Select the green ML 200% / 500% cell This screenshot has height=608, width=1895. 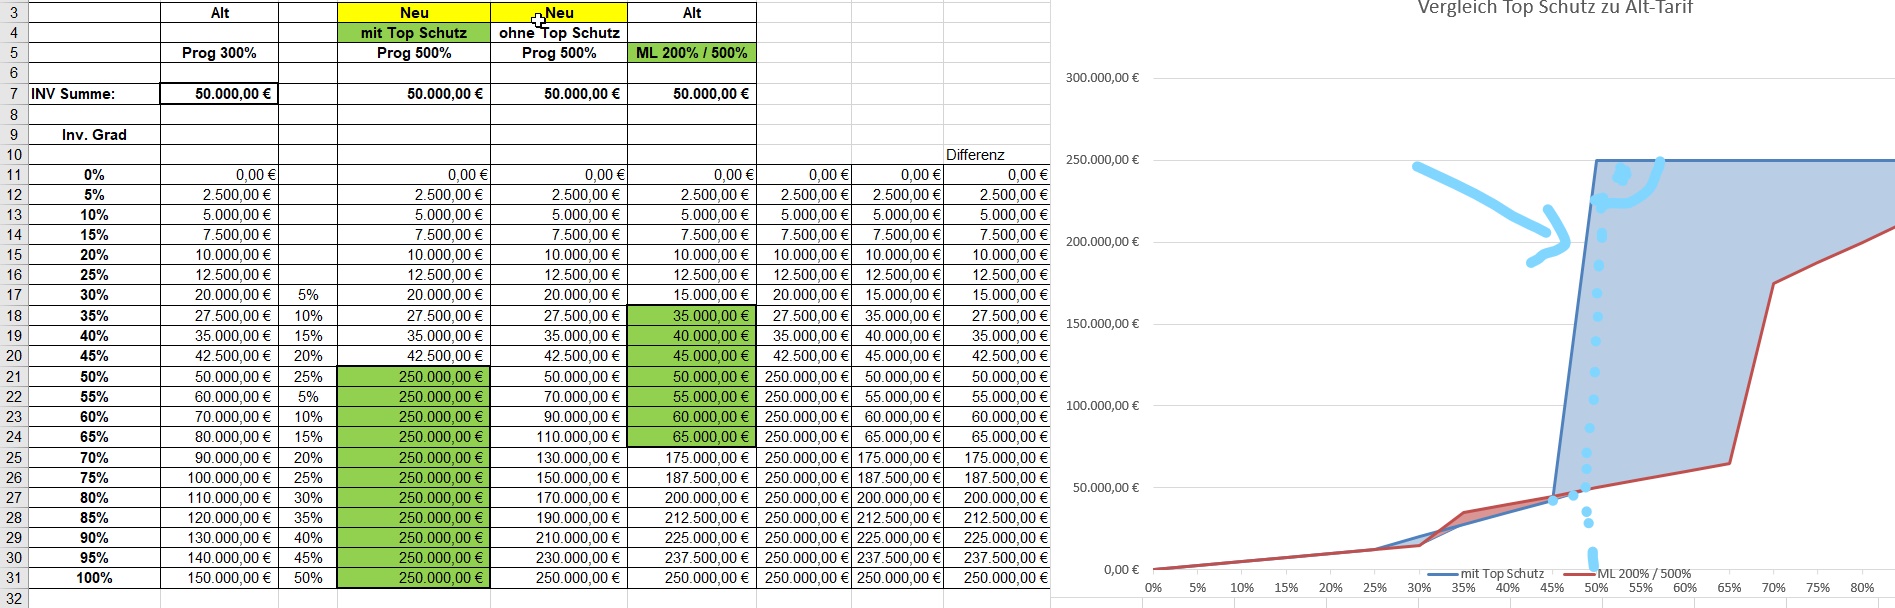[692, 53]
